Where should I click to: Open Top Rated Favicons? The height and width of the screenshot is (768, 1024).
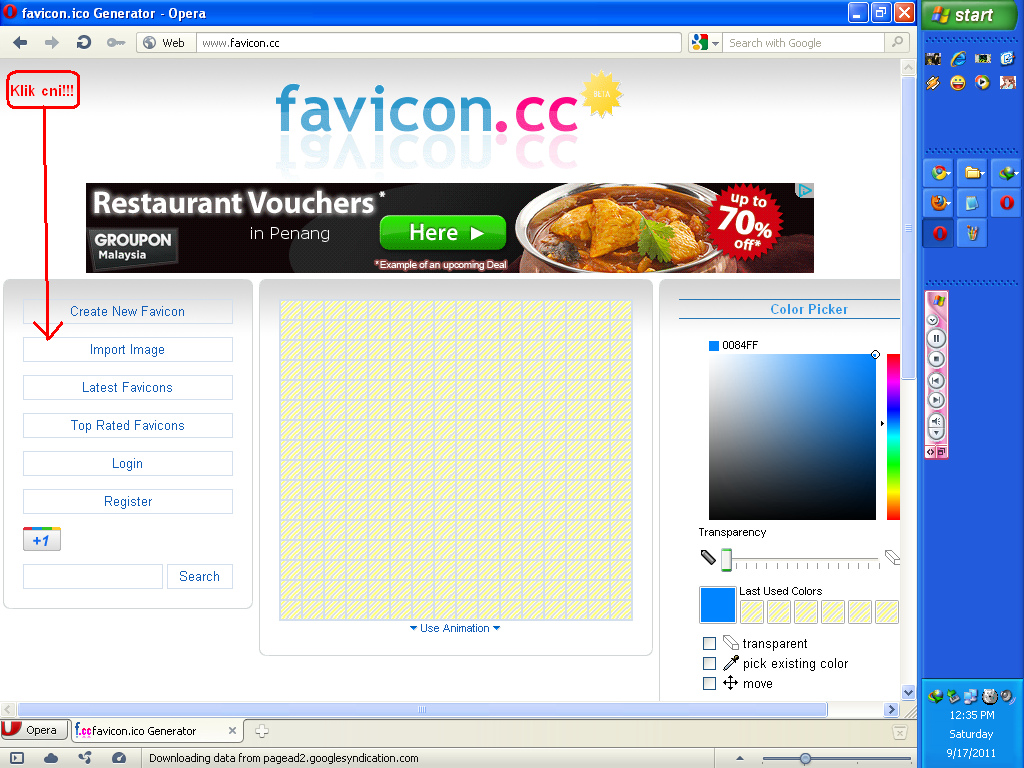(x=127, y=425)
